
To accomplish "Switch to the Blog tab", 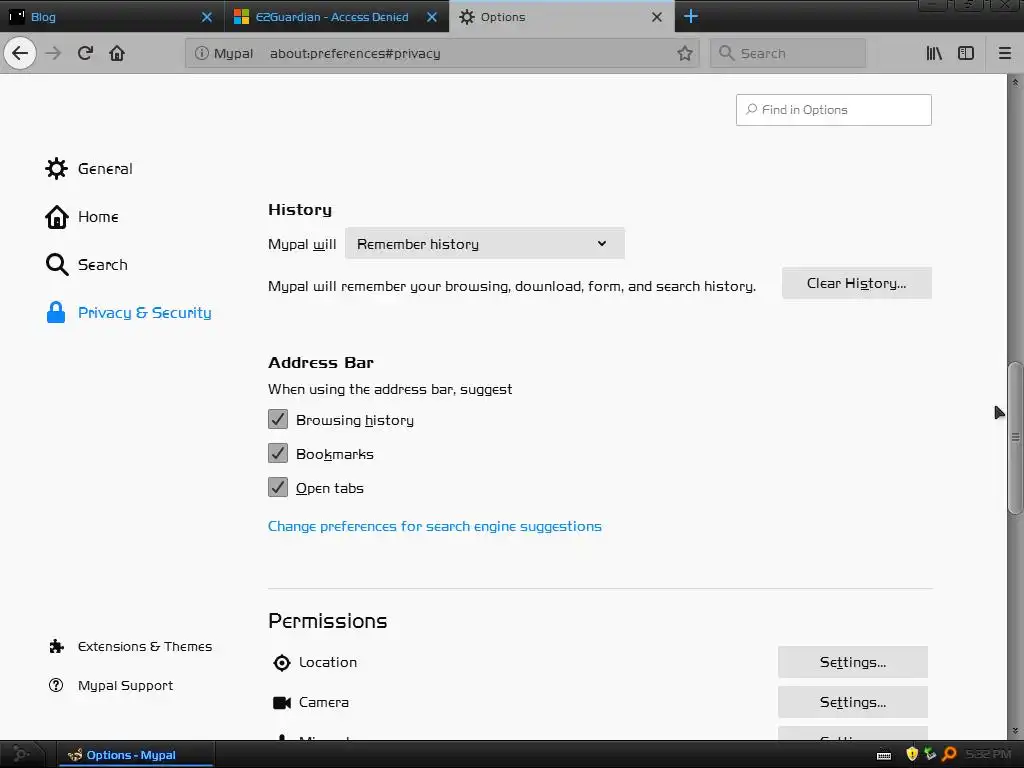I will 112,17.
